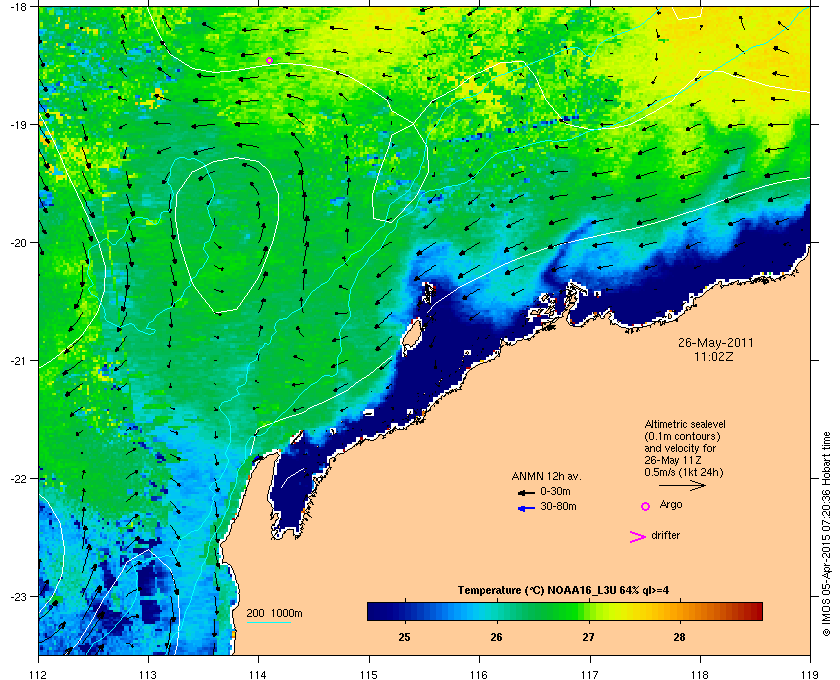Click the Argo legend label
Screen dimensions: 840x680
click(x=671, y=505)
